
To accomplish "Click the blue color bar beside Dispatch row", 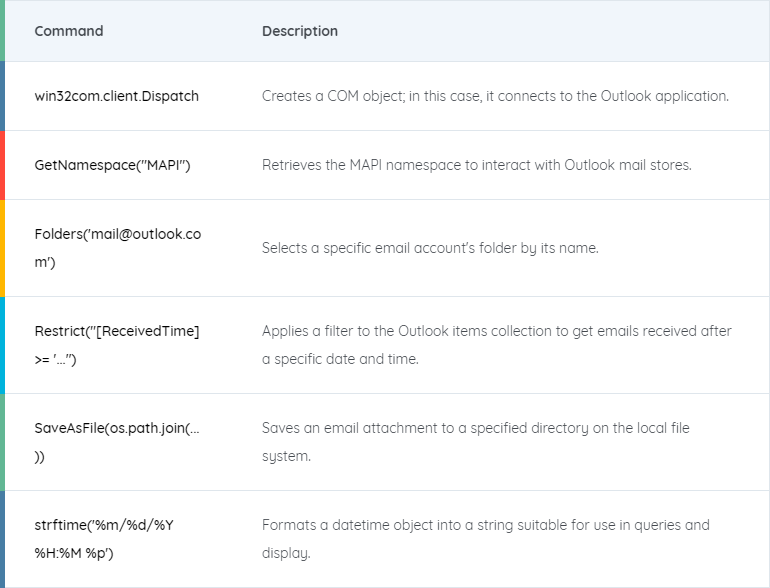I will coord(2,96).
